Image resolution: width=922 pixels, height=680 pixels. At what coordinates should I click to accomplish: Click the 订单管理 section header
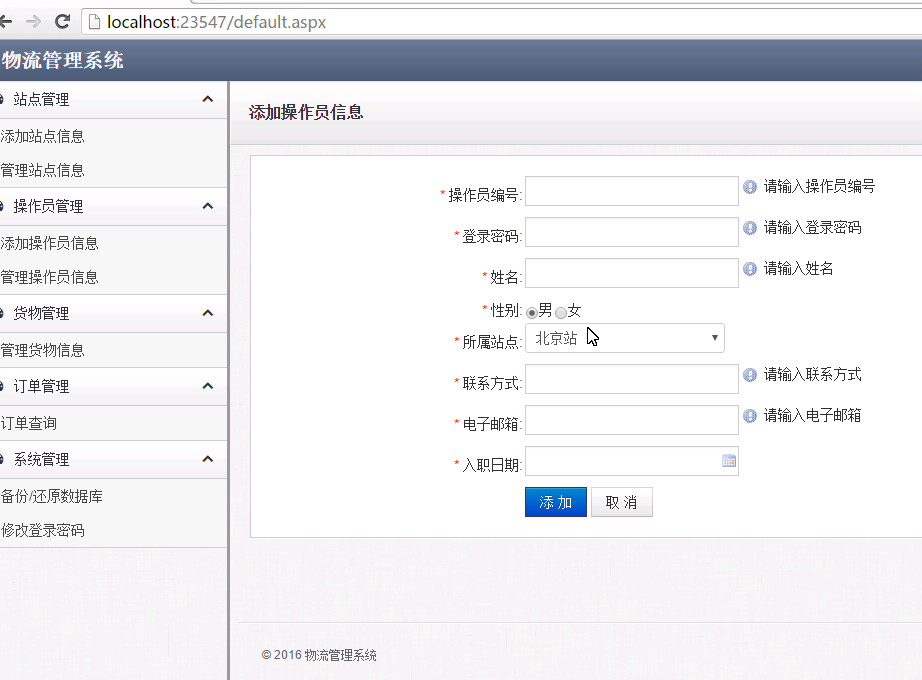pos(113,386)
